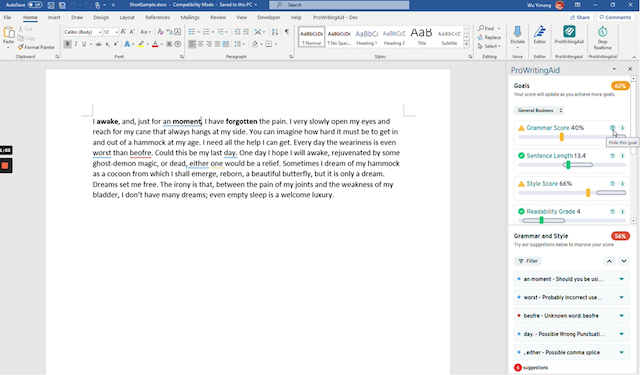Toggle show paragraph marks
The image size is (640, 375).
coord(287,32)
